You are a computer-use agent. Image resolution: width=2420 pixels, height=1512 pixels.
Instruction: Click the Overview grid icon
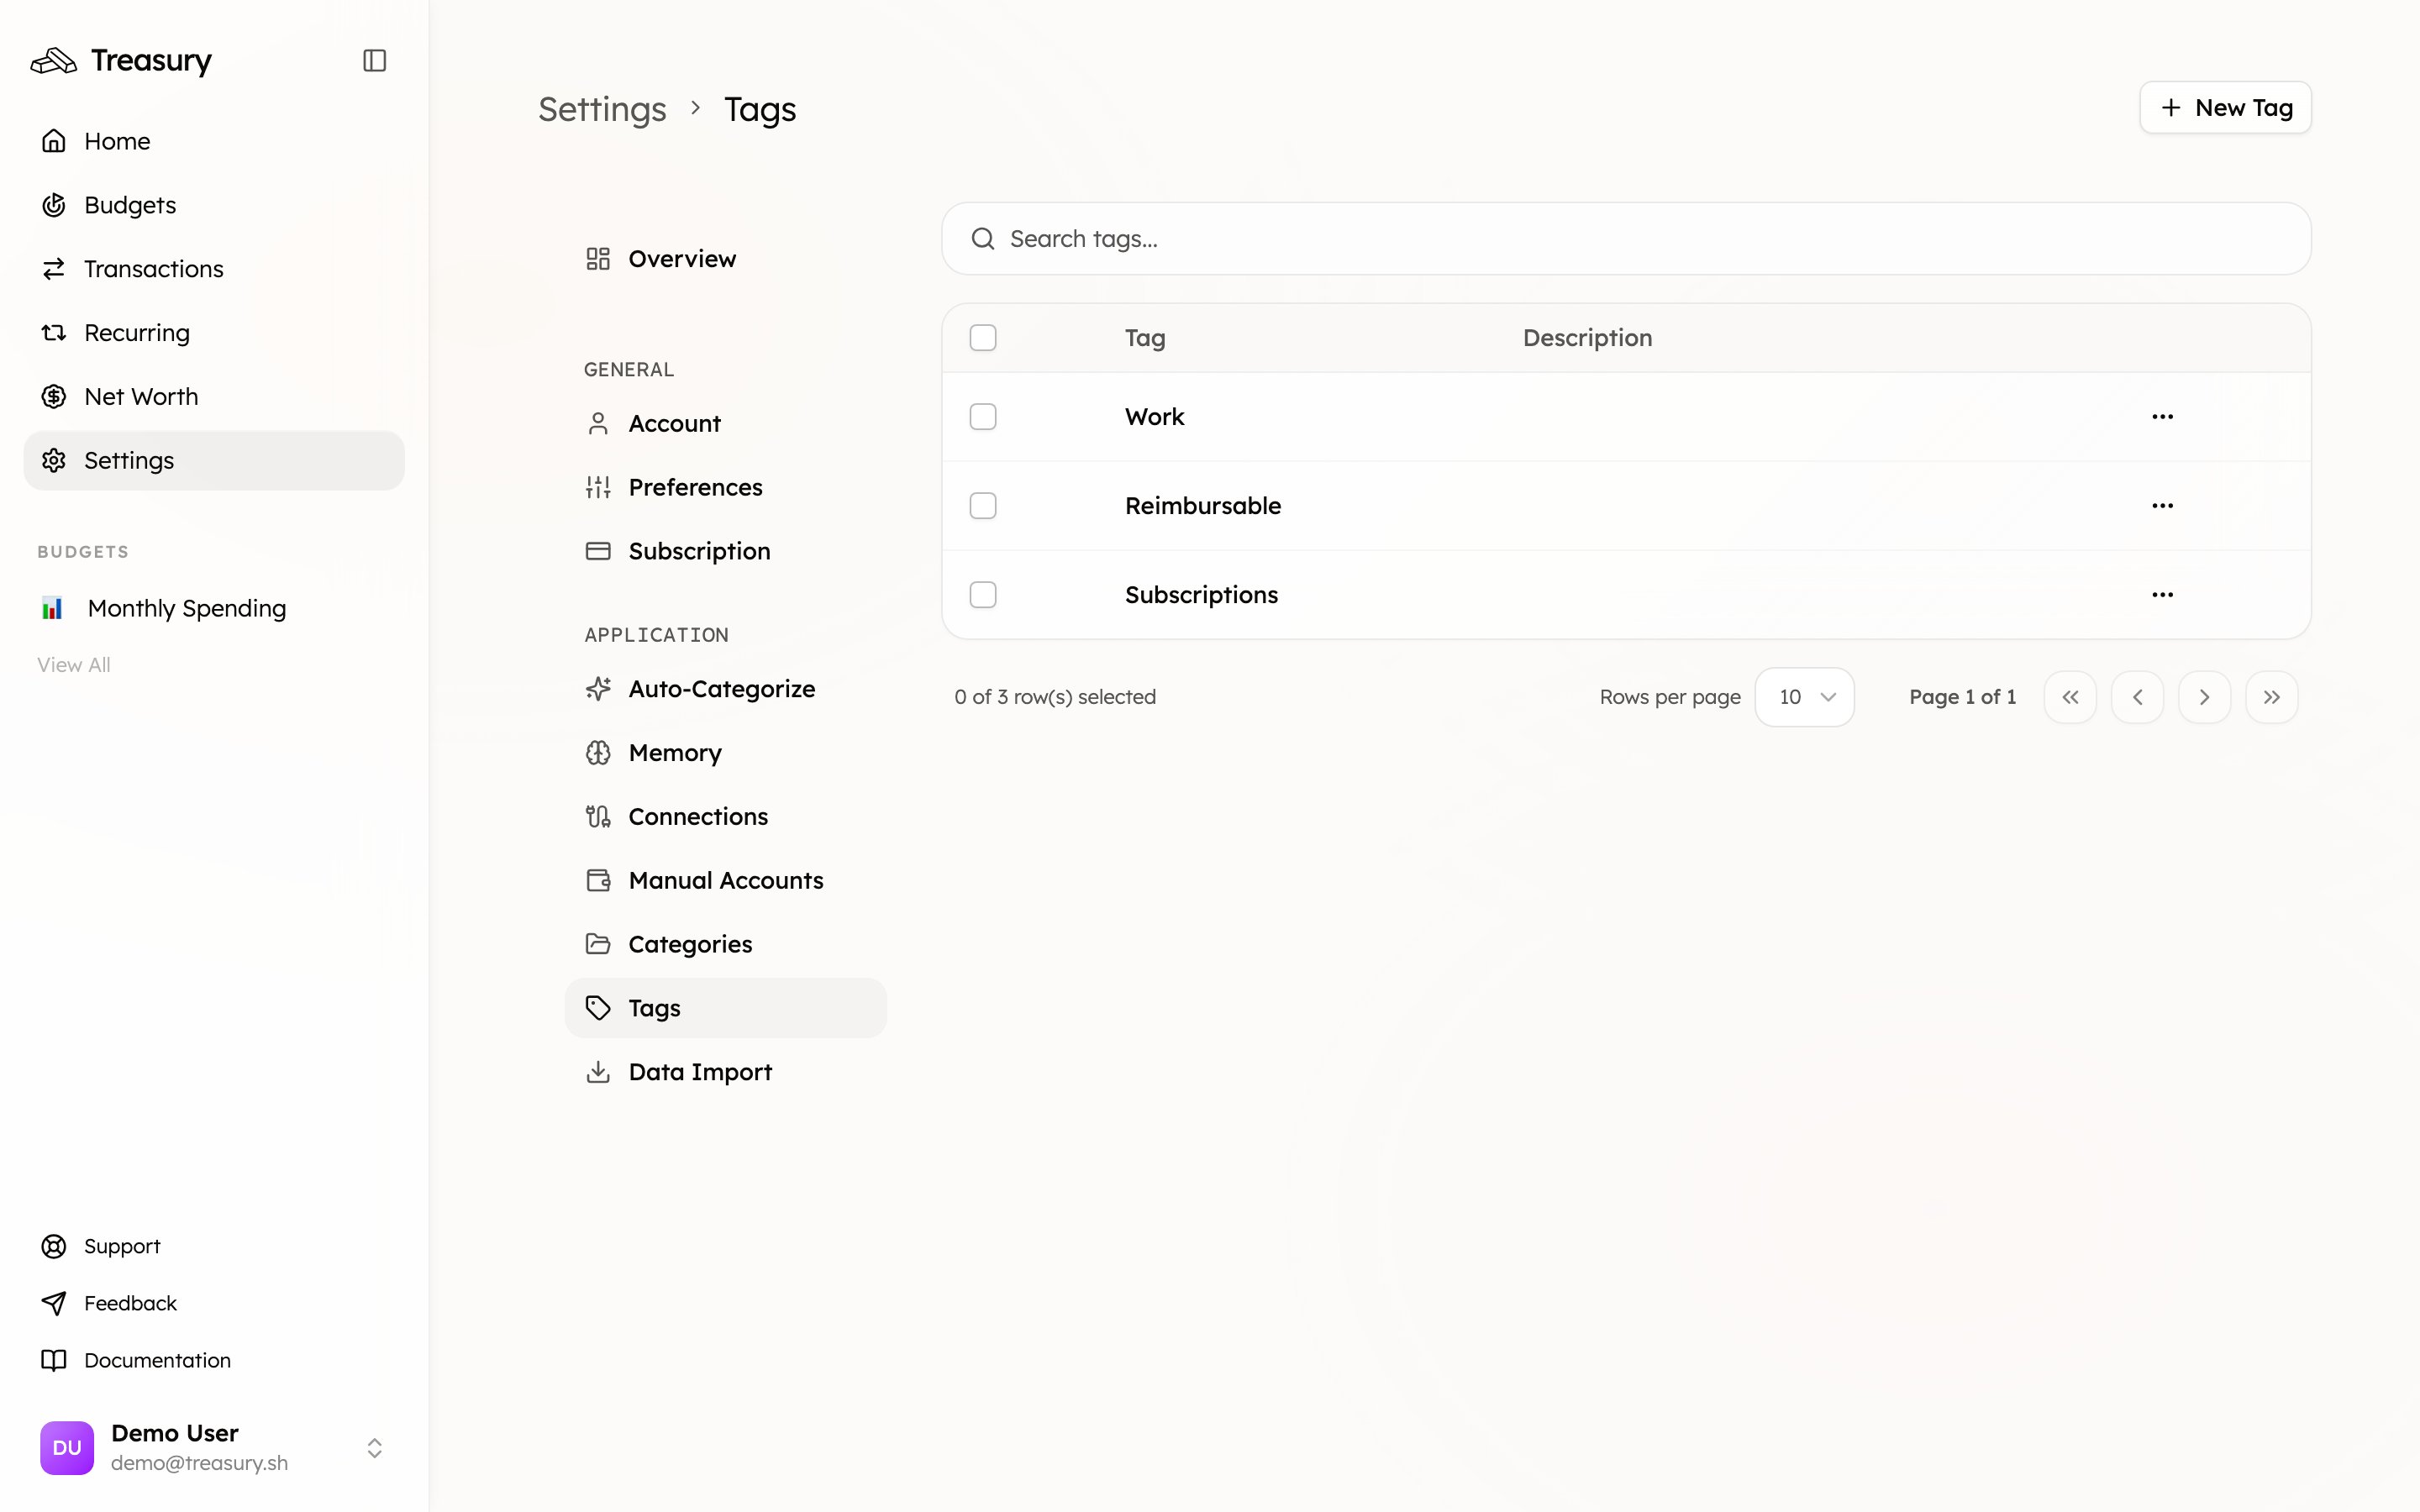598,259
